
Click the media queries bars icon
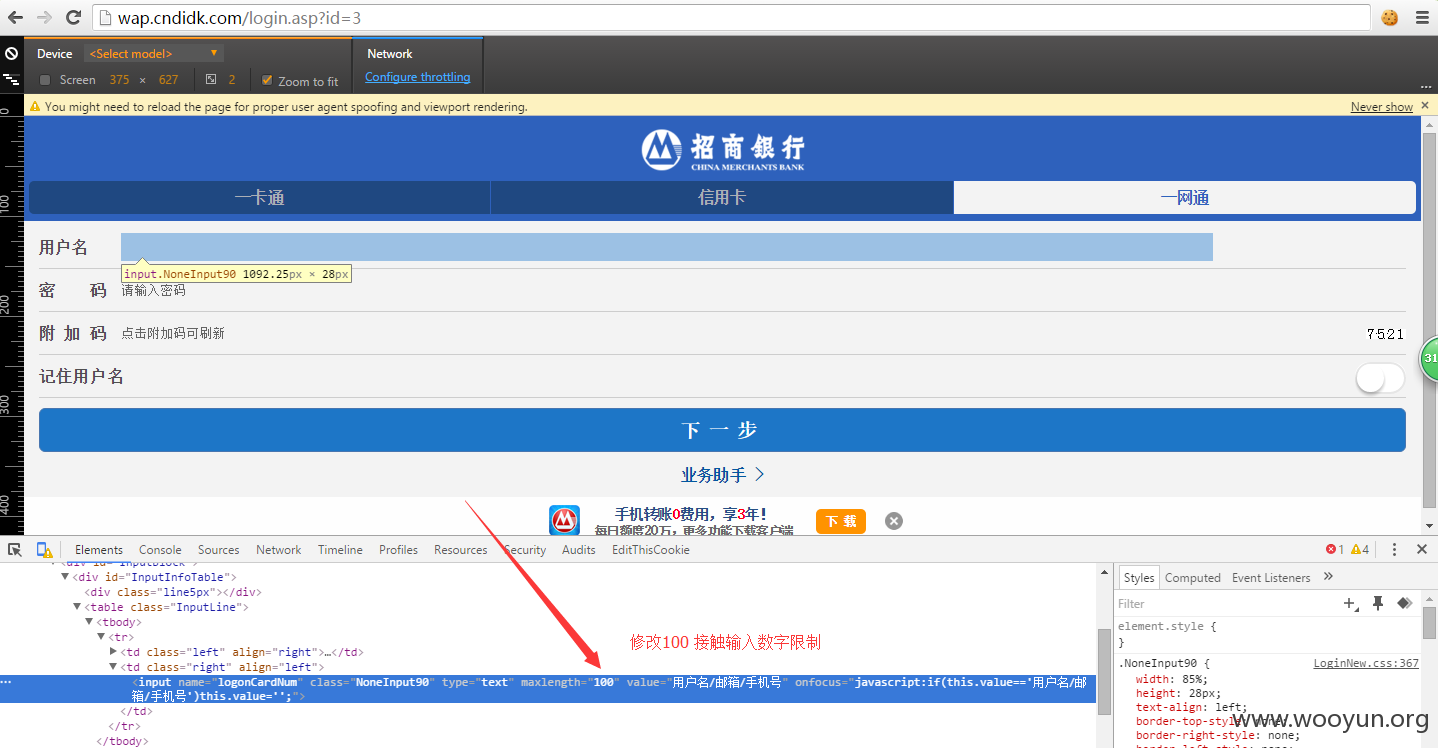[x=11, y=78]
